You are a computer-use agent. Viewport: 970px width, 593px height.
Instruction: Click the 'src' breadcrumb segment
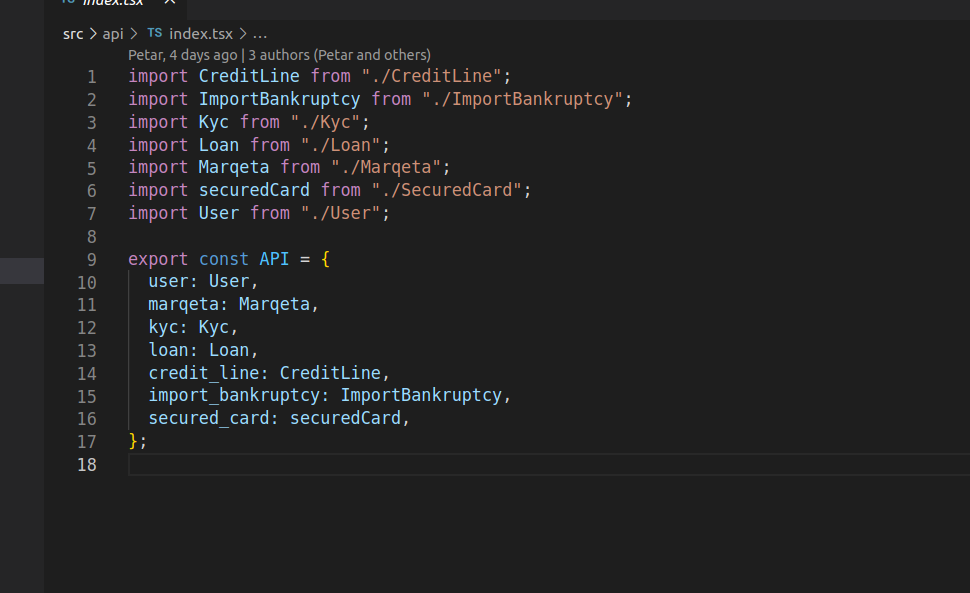(x=73, y=34)
